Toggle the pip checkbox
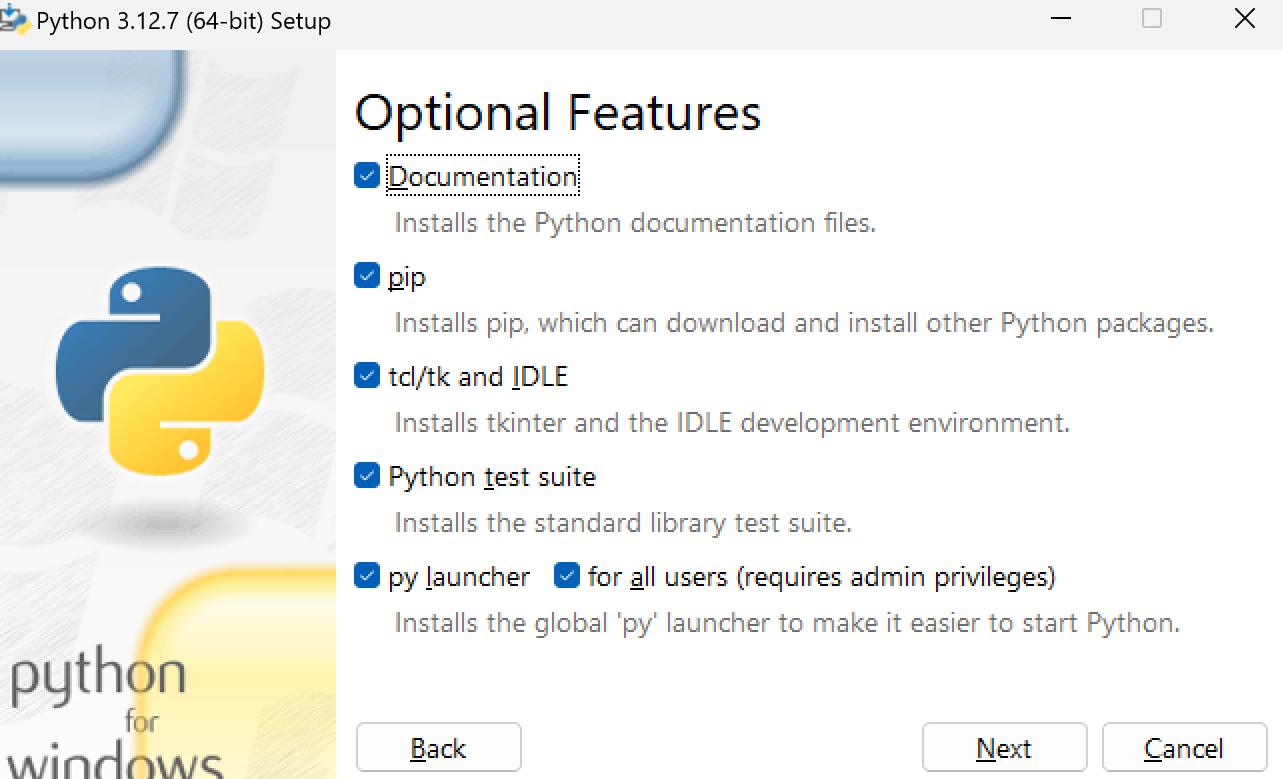The image size is (1283, 779). [367, 276]
